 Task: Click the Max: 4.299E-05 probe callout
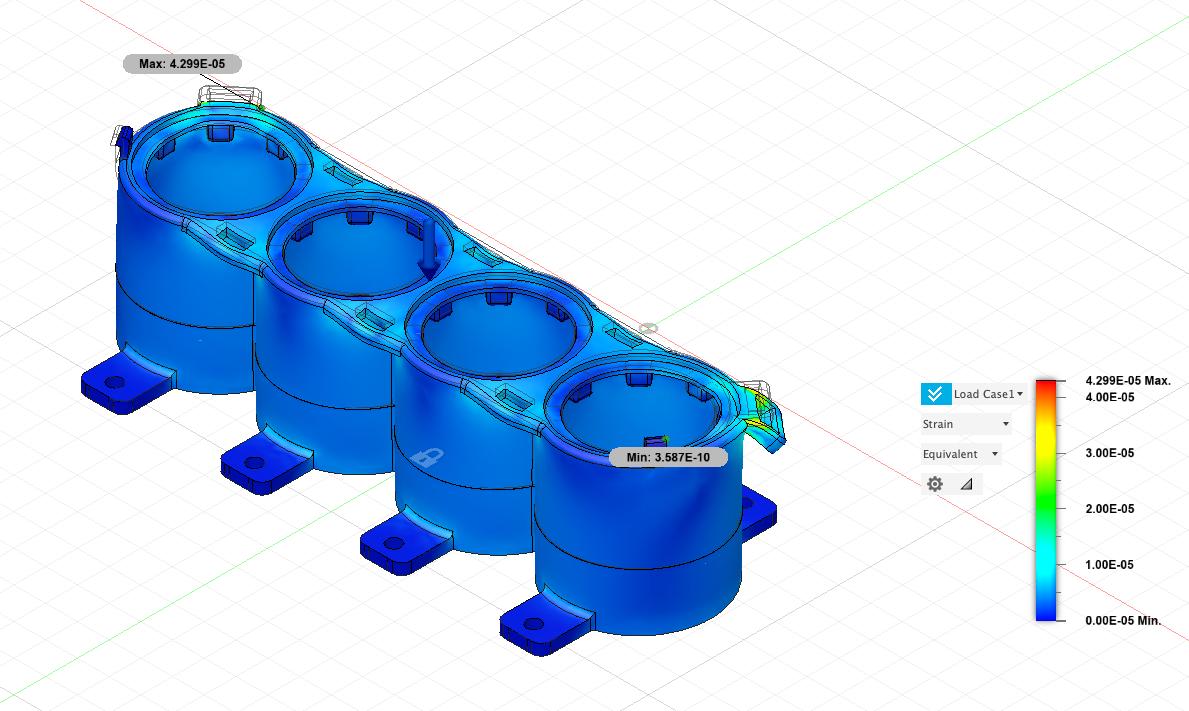pos(182,64)
